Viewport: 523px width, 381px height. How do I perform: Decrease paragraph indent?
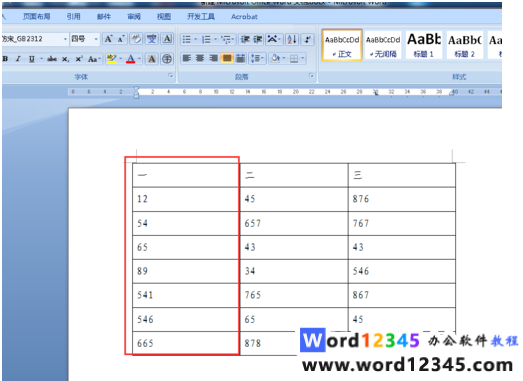point(245,40)
